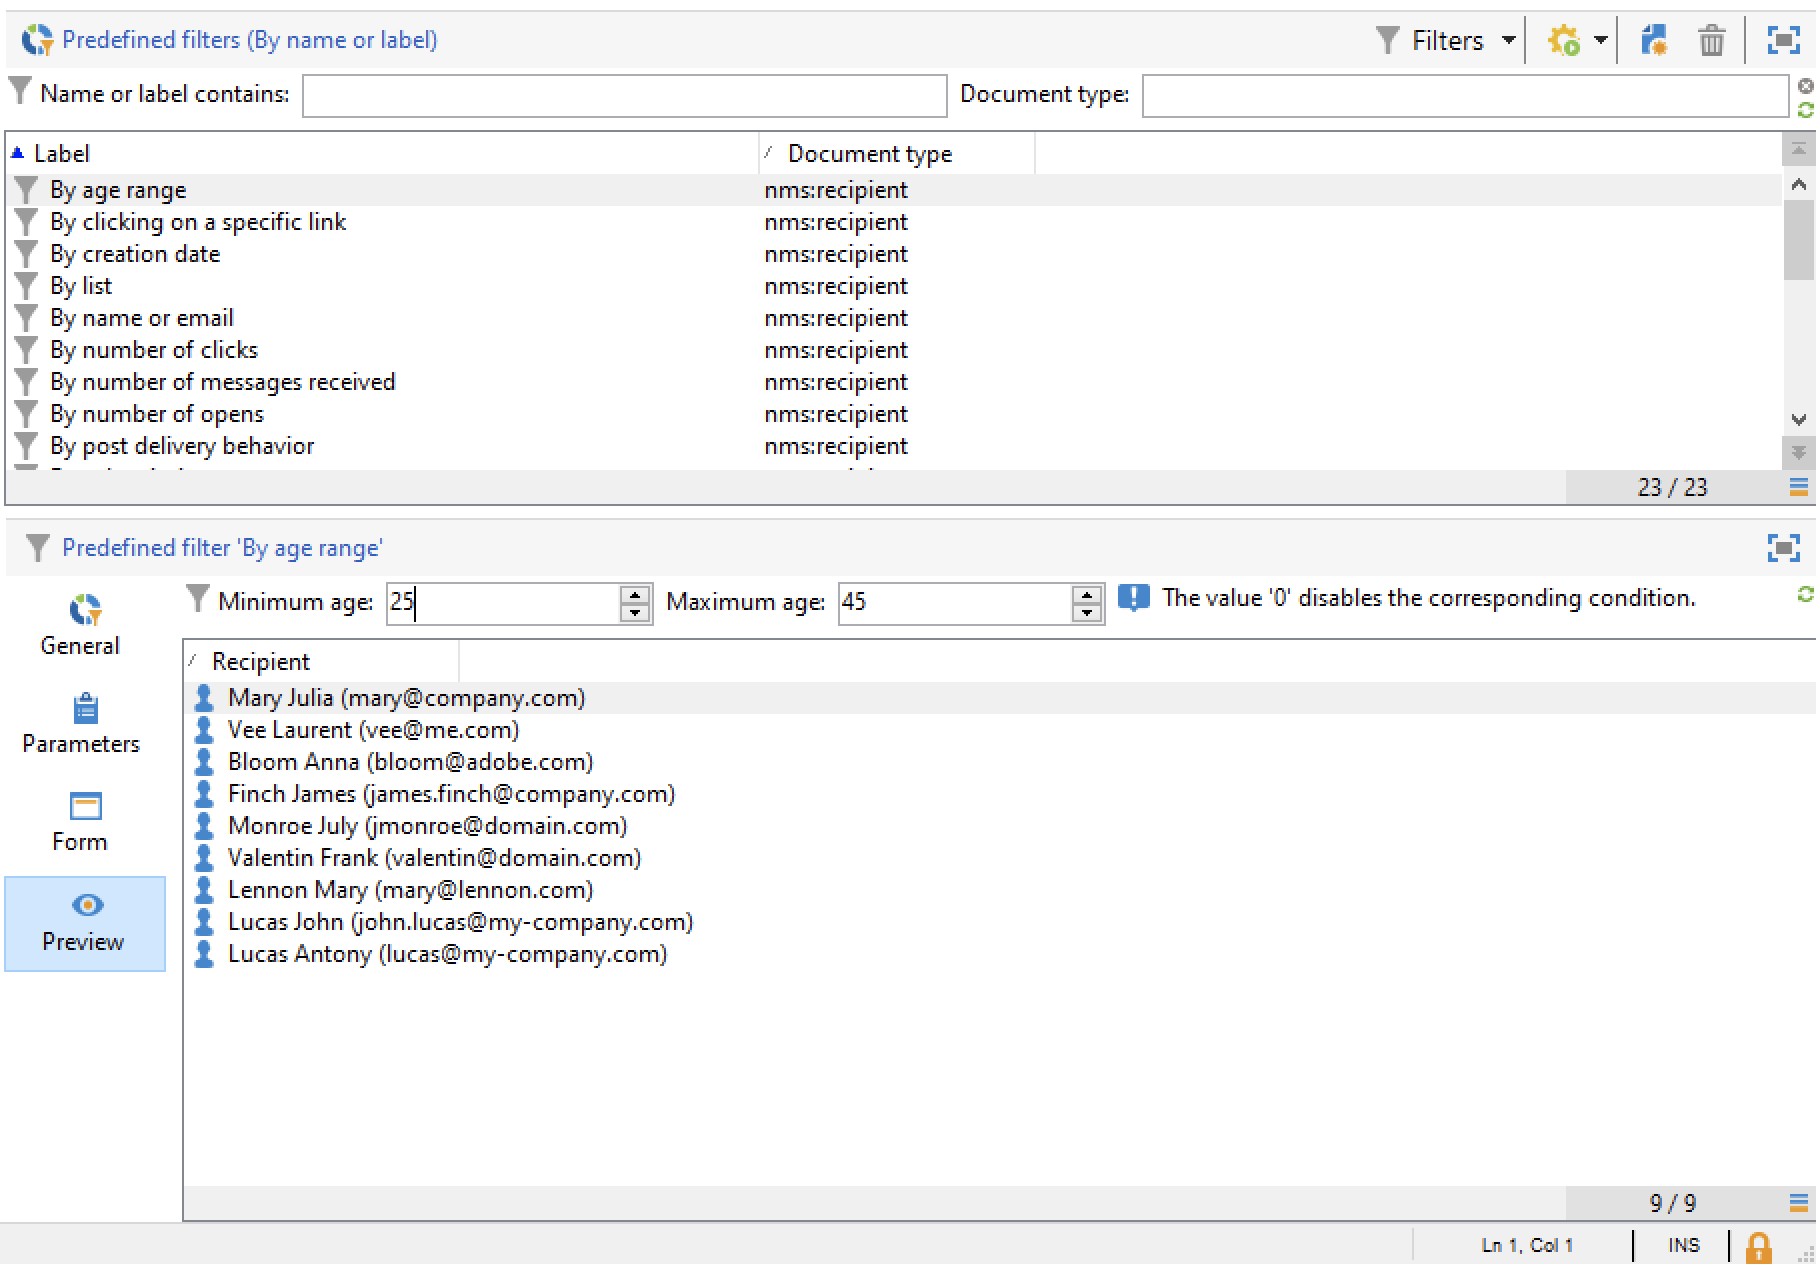The width and height of the screenshot is (1816, 1264).
Task: Click the duplicate filter icon
Action: [1654, 40]
